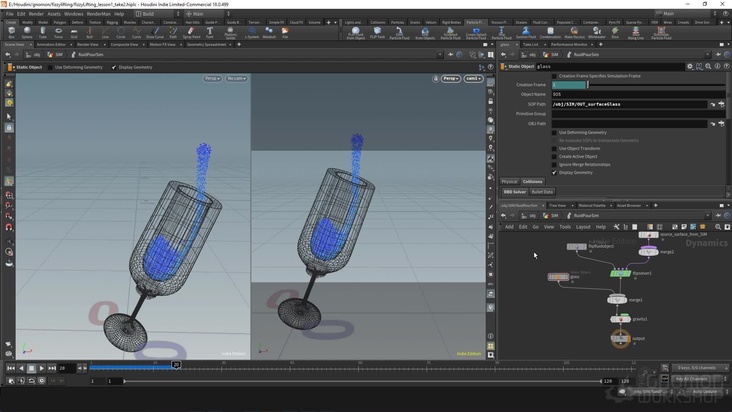The width and height of the screenshot is (732, 412).
Task: Enable Use Deforming Geometry checkbox in parameters
Action: tap(555, 132)
